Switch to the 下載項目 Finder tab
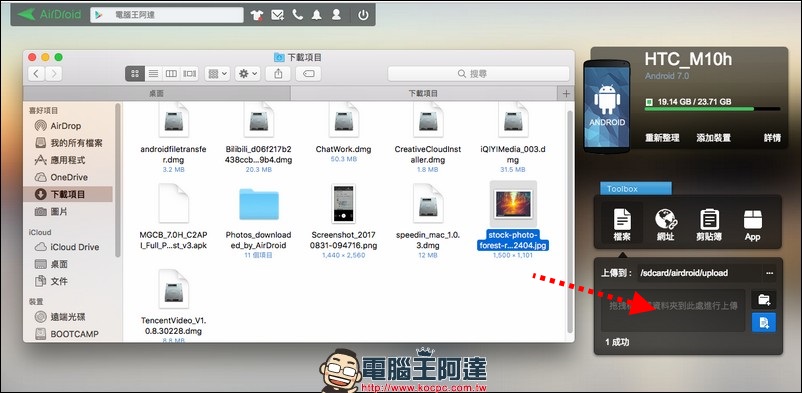802x393 pixels. pos(423,94)
